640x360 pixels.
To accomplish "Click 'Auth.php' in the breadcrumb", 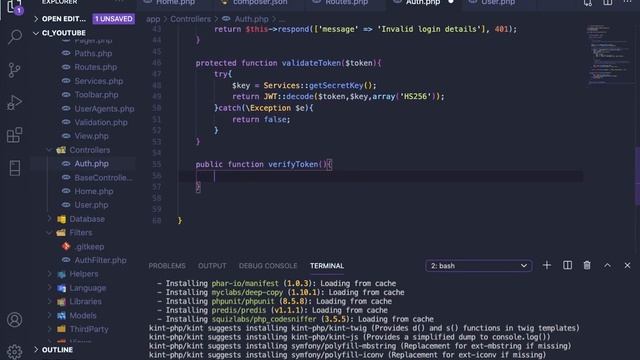I will click(x=251, y=19).
